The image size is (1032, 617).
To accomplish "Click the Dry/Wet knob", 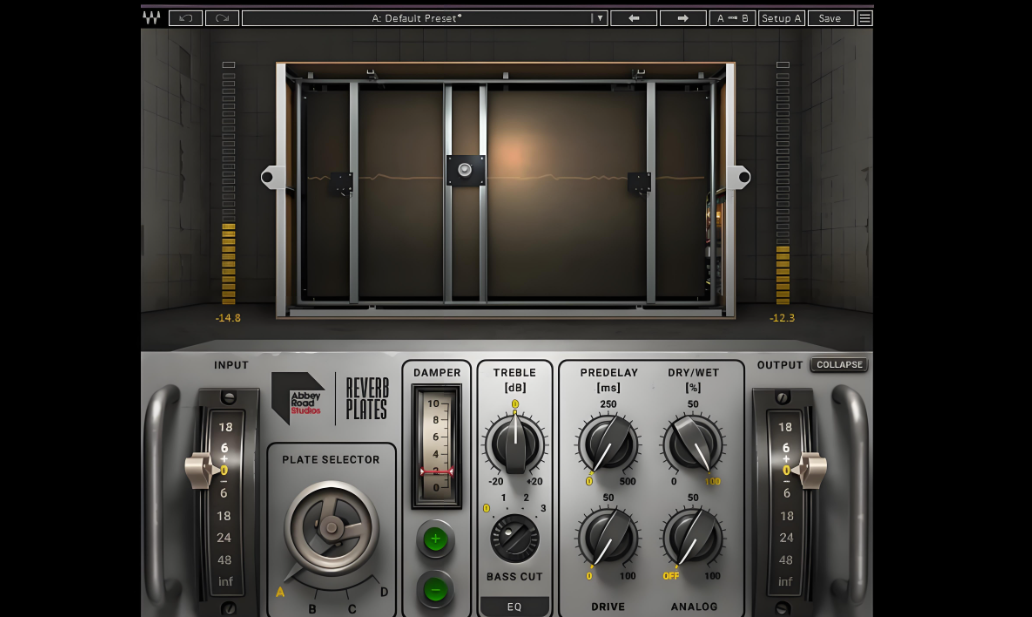I will pos(693,443).
